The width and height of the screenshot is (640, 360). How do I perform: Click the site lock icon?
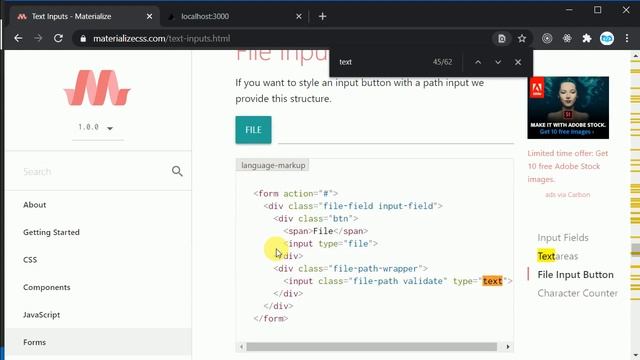click(83, 39)
